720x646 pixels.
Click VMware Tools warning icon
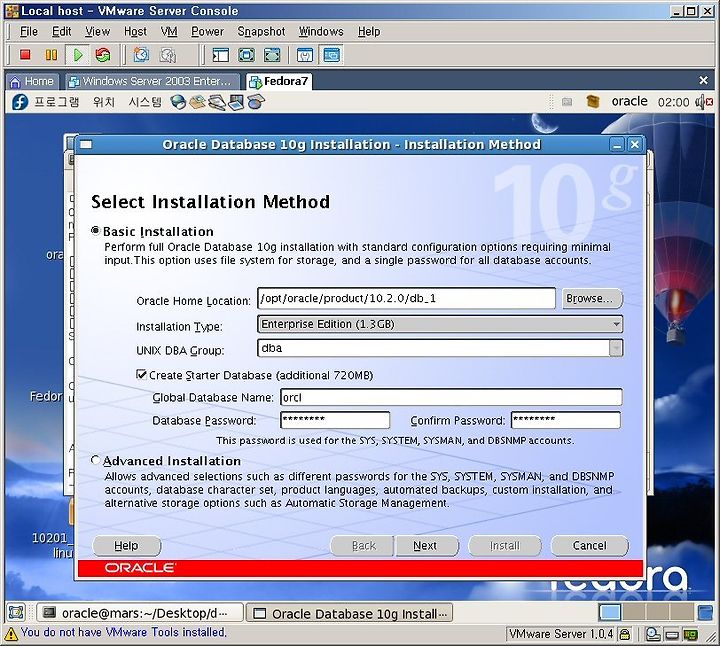[x=11, y=634]
